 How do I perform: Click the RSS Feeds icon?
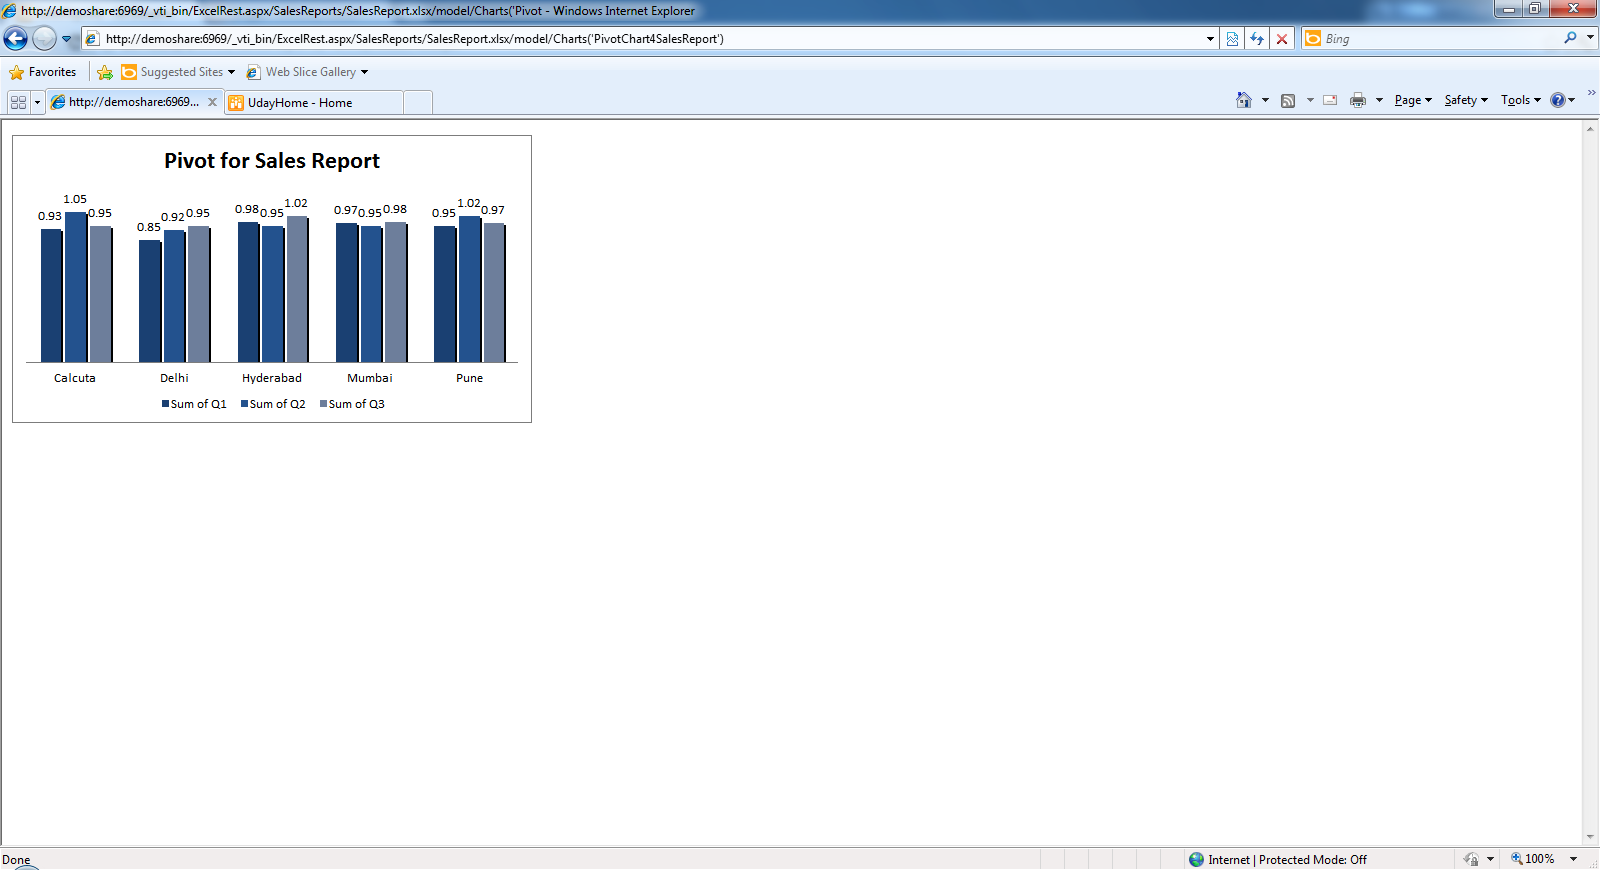pos(1288,100)
